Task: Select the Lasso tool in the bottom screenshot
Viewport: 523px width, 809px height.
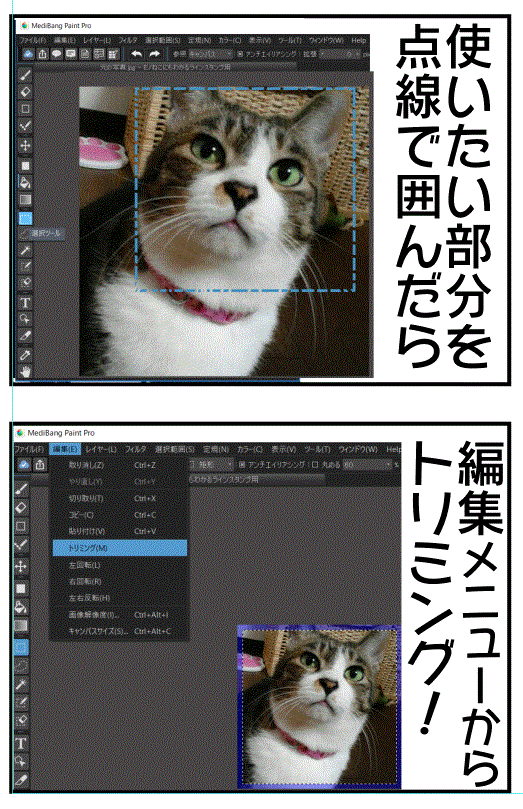Action: [x=21, y=666]
